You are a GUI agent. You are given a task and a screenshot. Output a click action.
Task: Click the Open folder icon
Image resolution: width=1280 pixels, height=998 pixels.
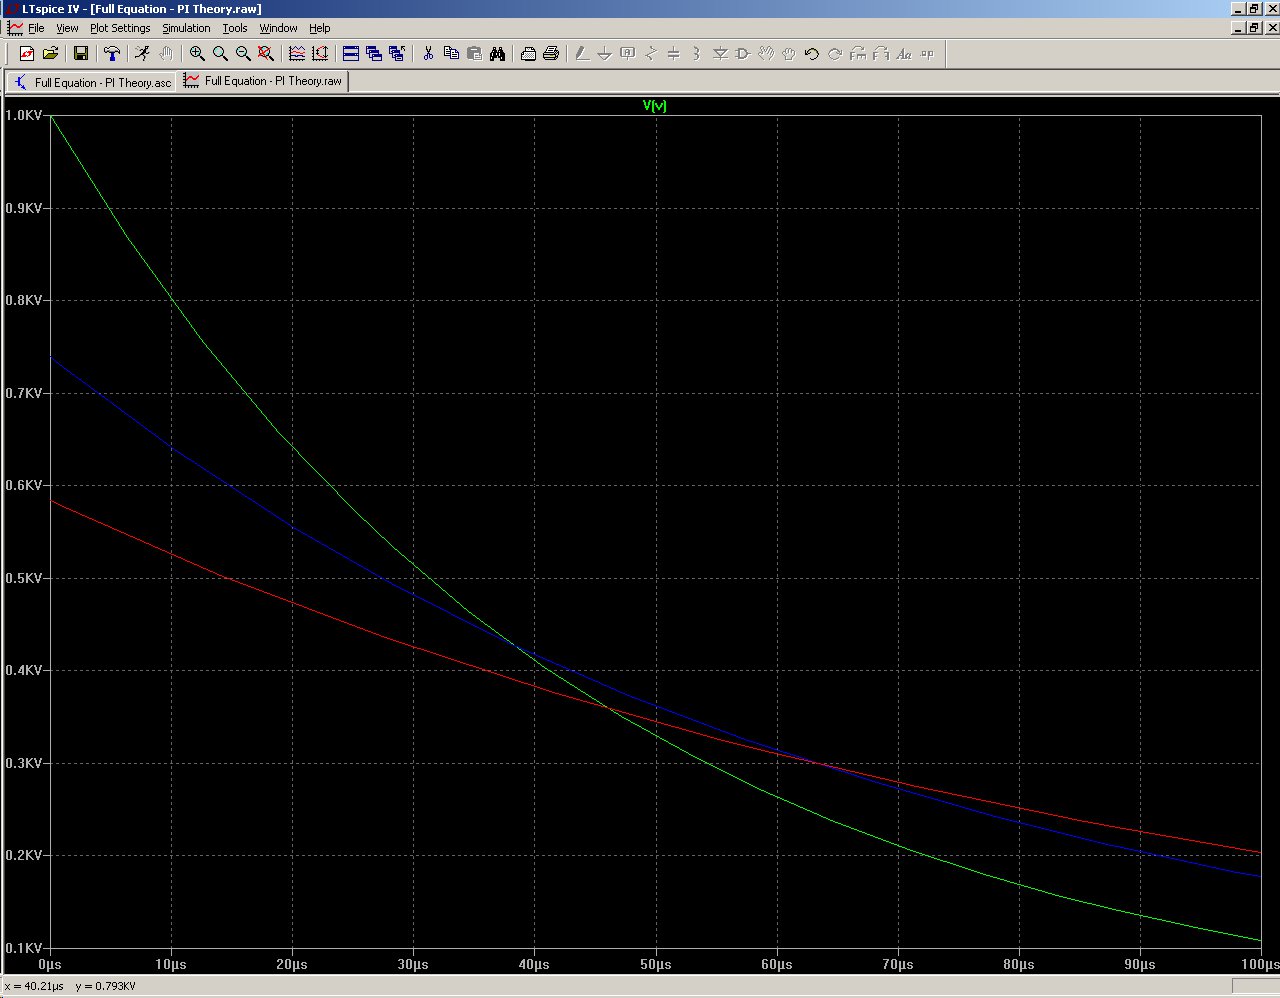[50, 54]
